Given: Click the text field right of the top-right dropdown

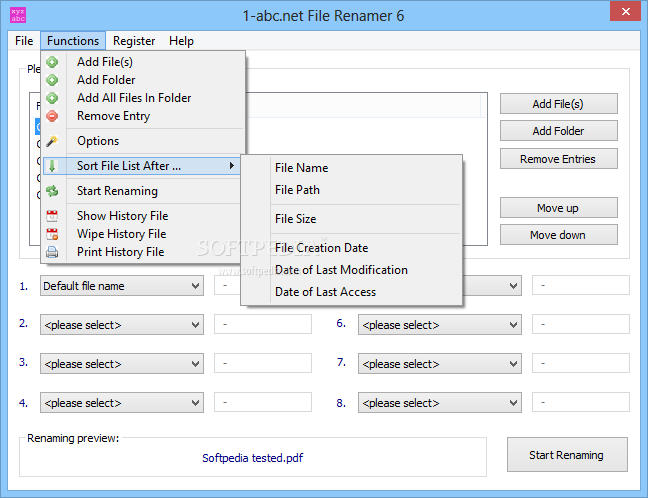Looking at the screenshot, I should pos(581,285).
